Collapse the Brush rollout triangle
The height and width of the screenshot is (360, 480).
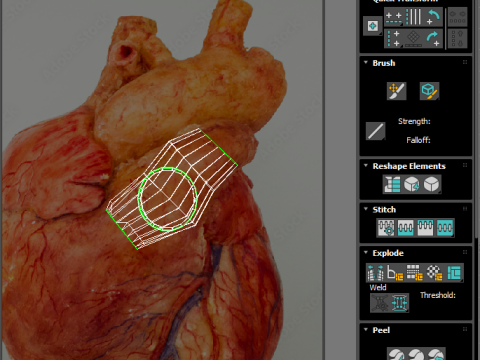point(366,62)
